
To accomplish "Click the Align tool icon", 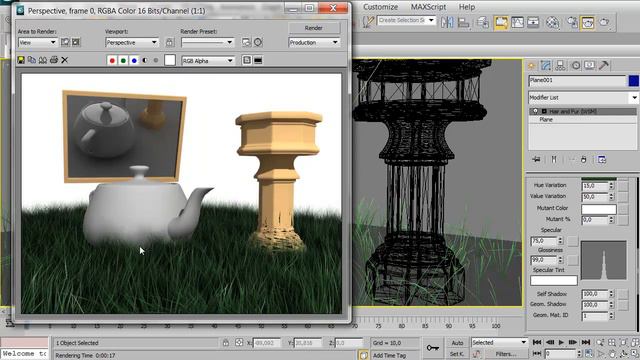I will (463, 22).
